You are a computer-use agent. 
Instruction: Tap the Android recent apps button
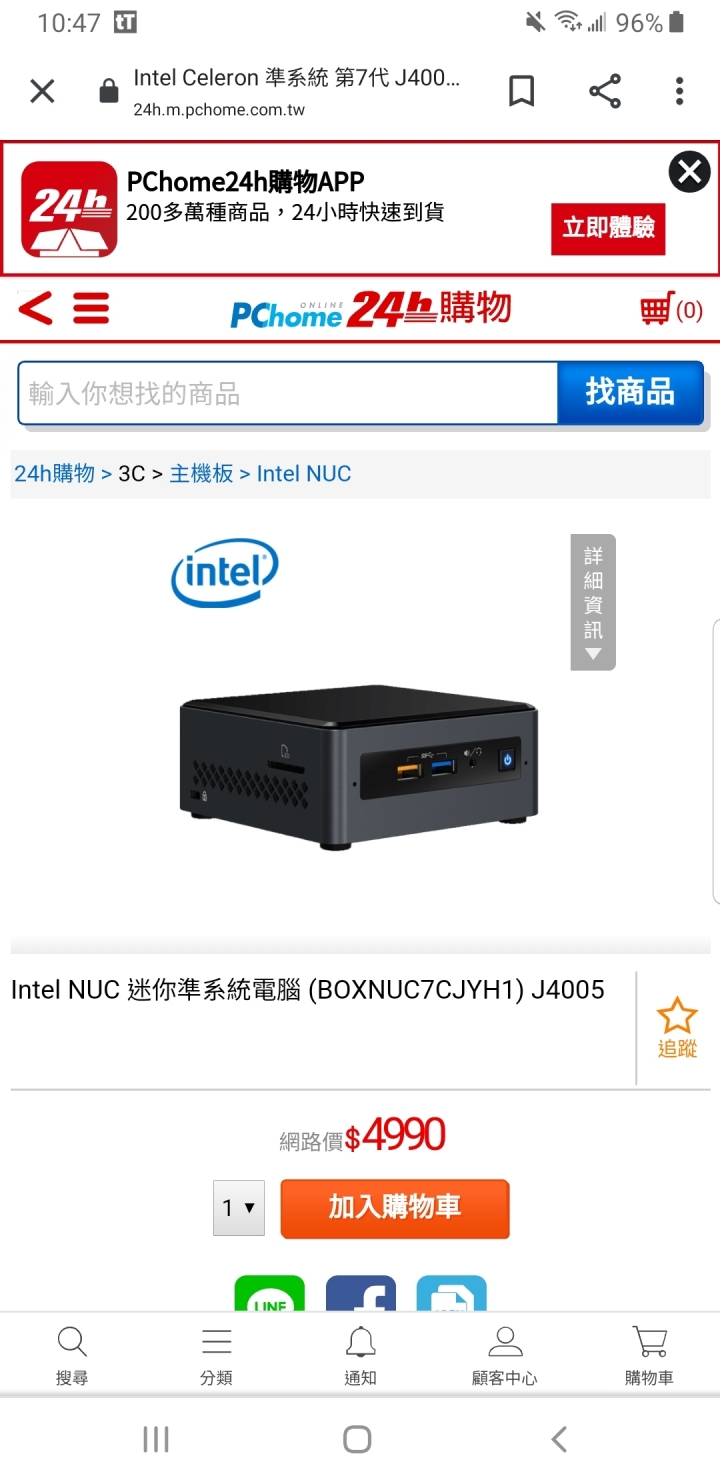pos(156,1439)
